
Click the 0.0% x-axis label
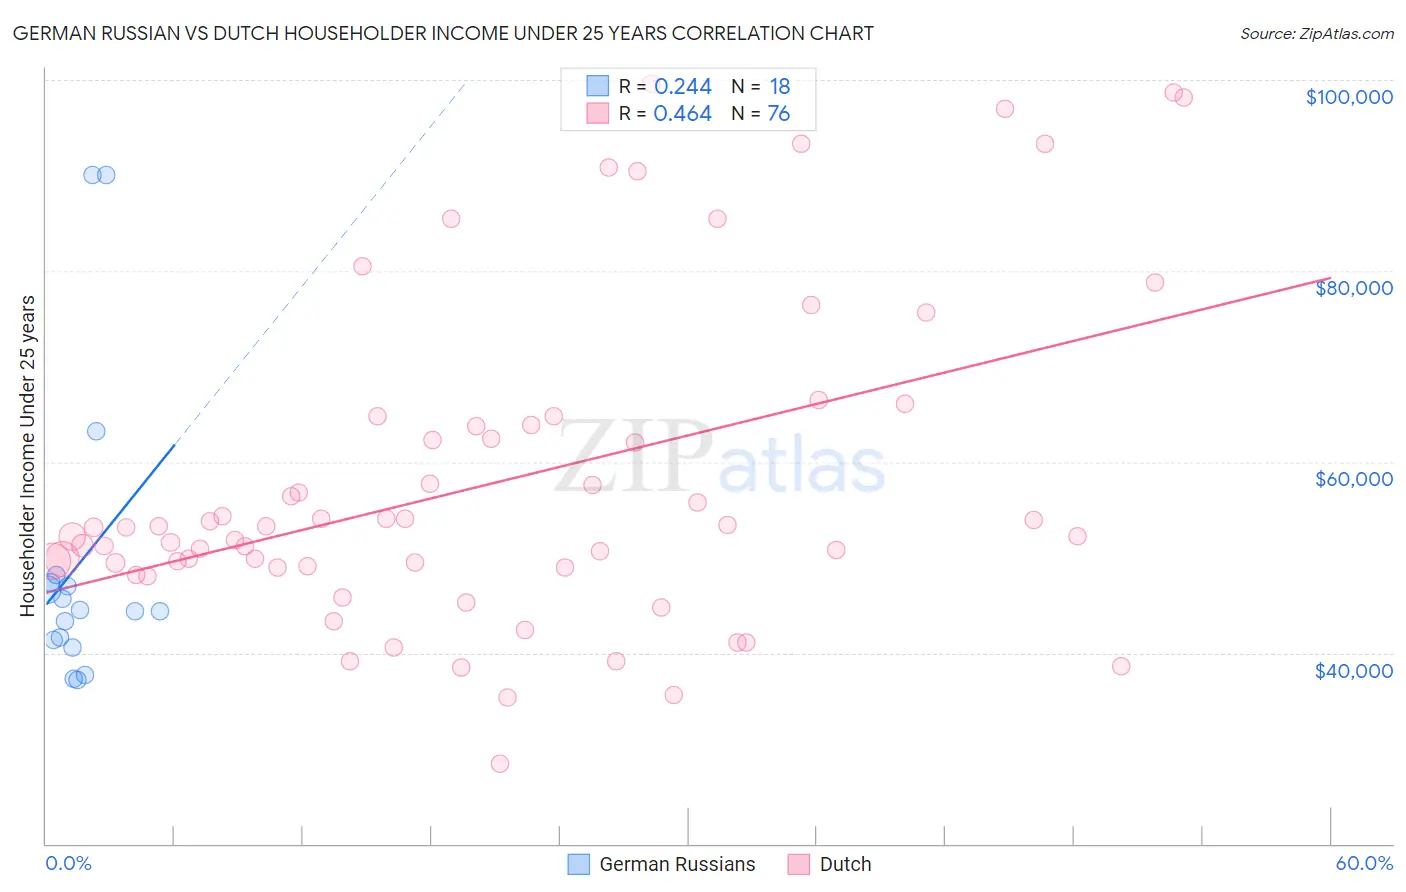coord(68,863)
